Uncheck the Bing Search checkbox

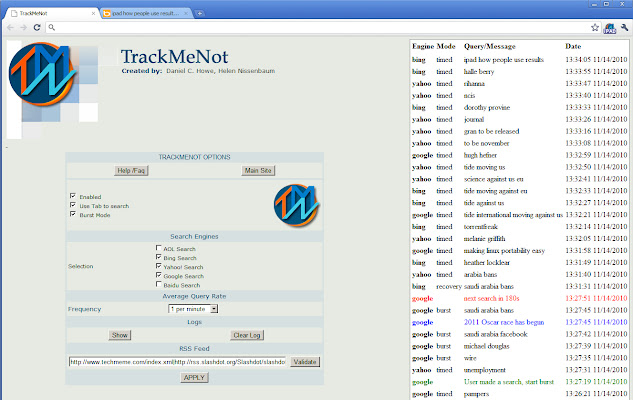(159, 257)
